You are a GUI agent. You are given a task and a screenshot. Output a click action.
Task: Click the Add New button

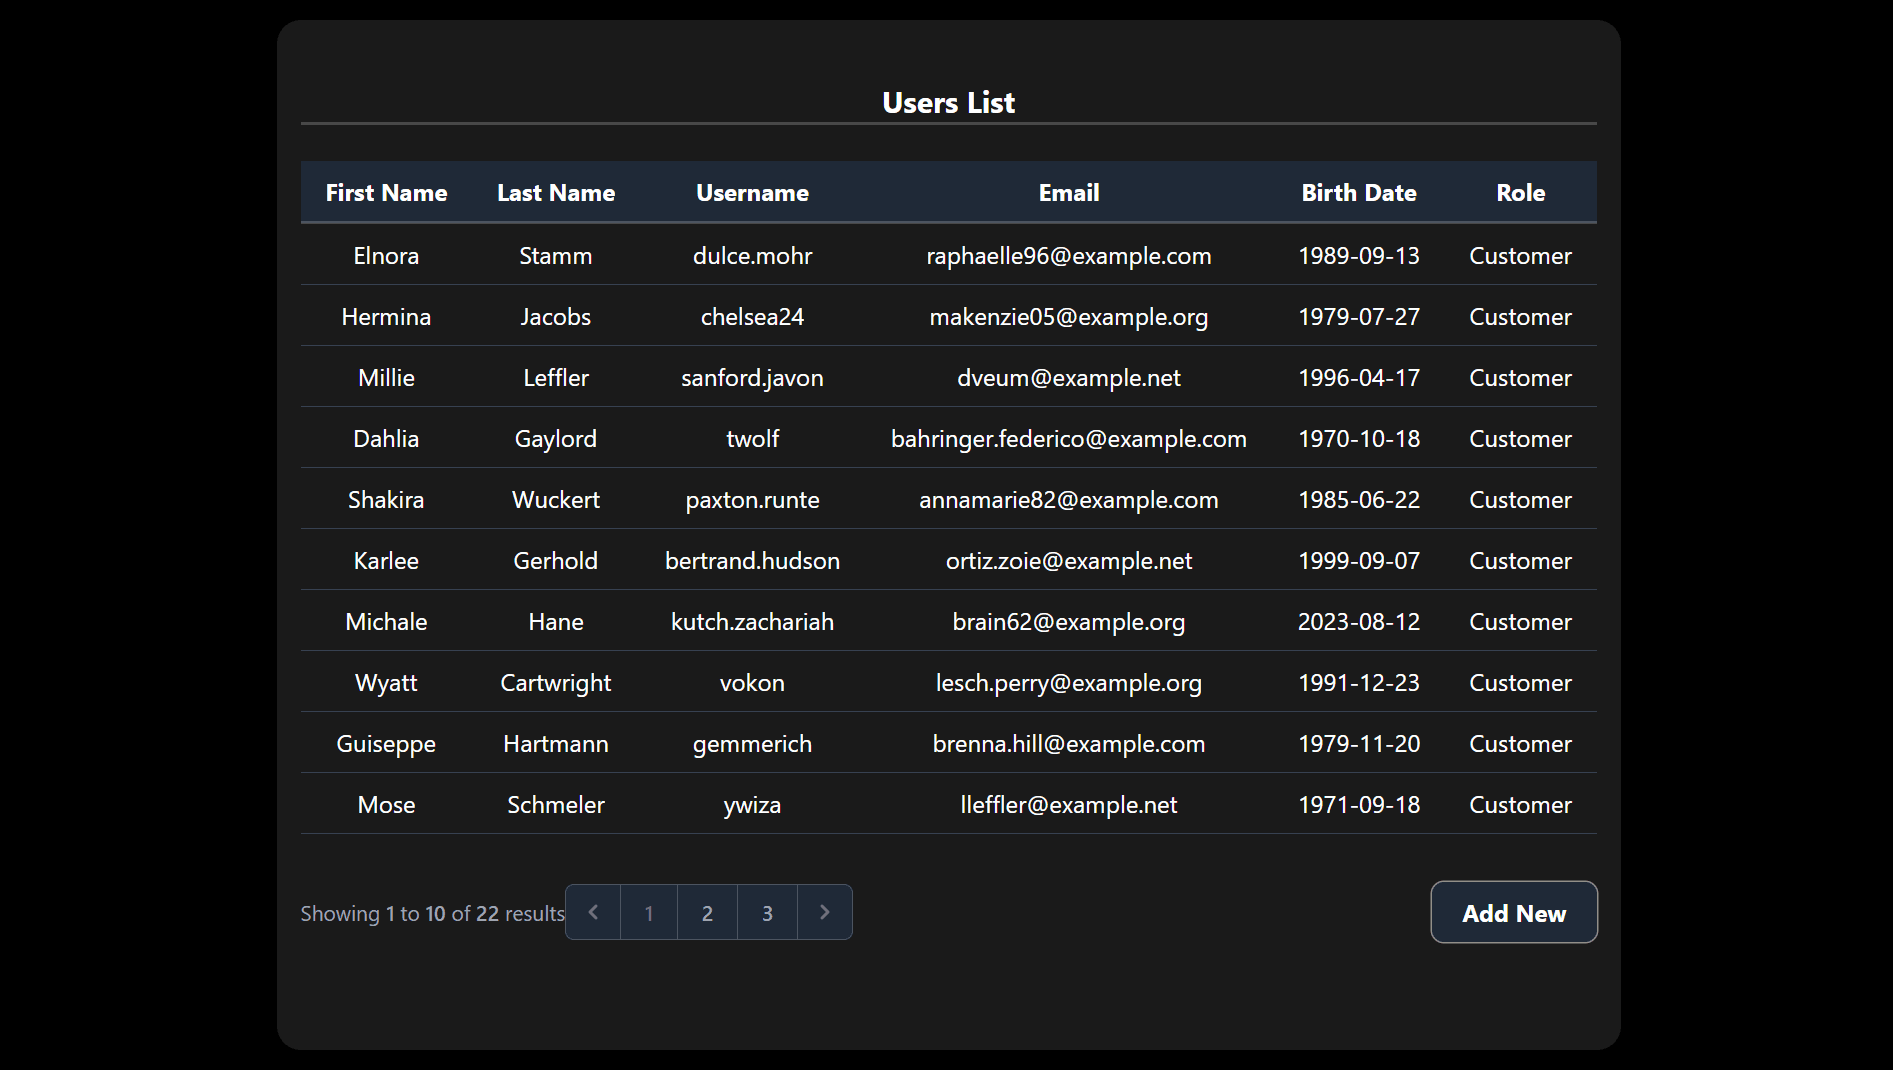(1514, 912)
